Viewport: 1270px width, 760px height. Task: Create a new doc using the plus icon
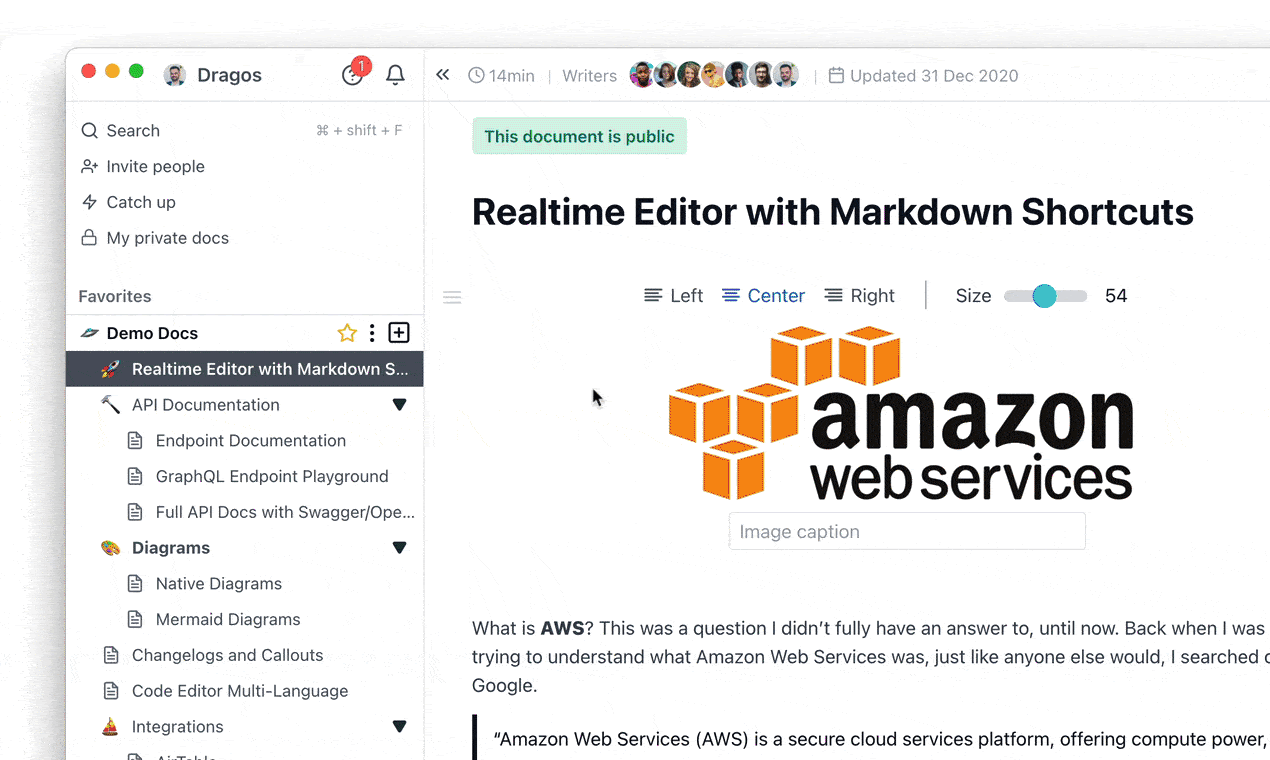[398, 332]
